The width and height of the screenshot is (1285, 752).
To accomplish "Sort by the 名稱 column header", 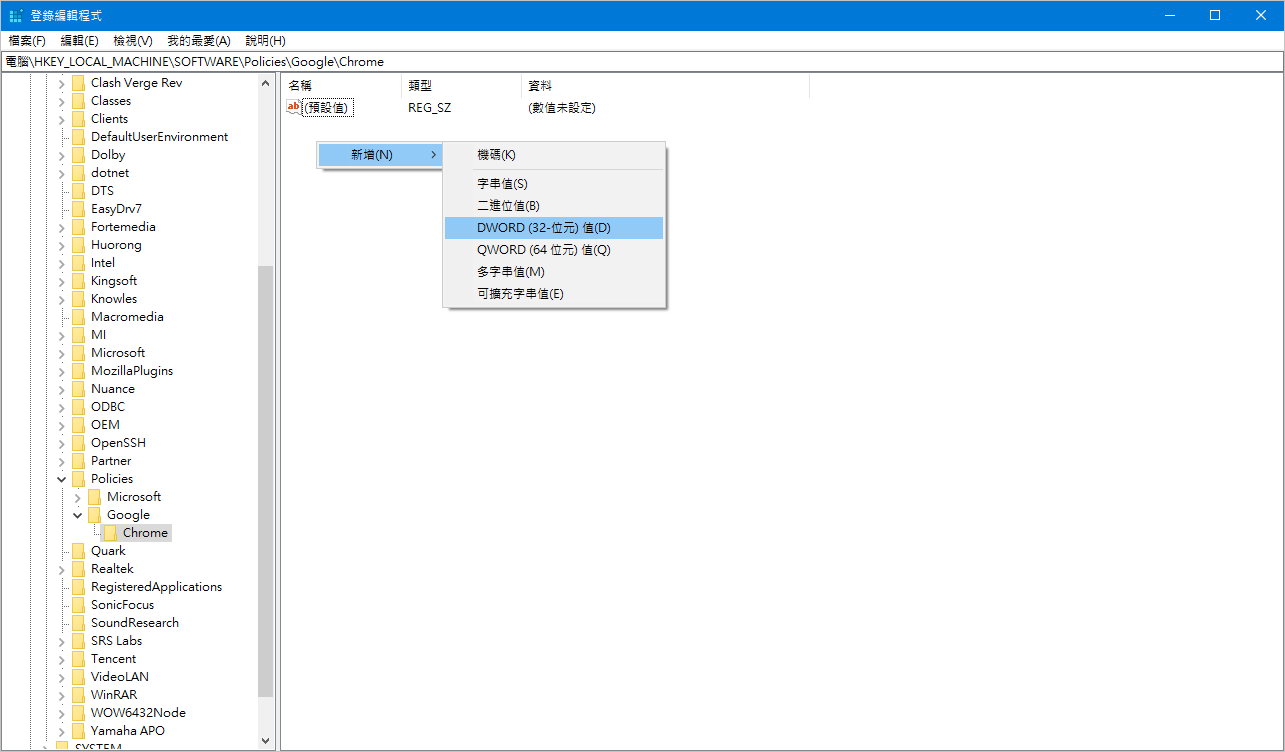I will click(x=341, y=86).
